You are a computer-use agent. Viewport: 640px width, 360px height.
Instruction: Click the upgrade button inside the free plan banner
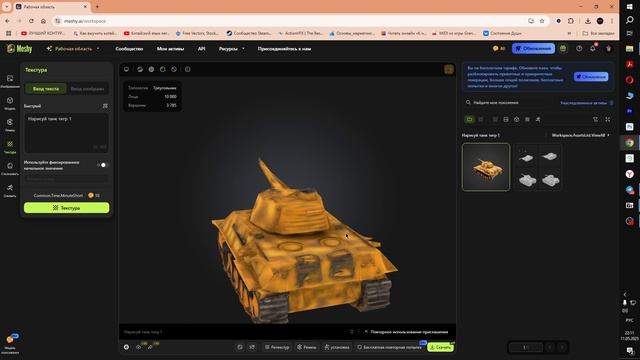(x=591, y=77)
